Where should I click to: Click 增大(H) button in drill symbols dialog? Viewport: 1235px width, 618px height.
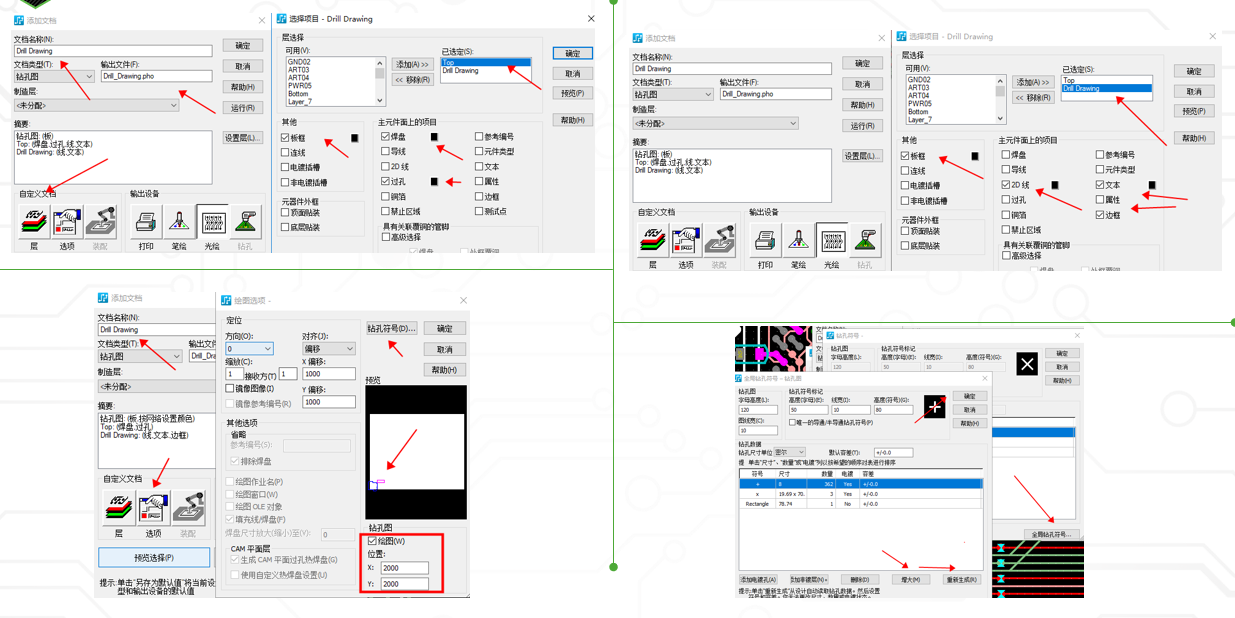(910, 579)
